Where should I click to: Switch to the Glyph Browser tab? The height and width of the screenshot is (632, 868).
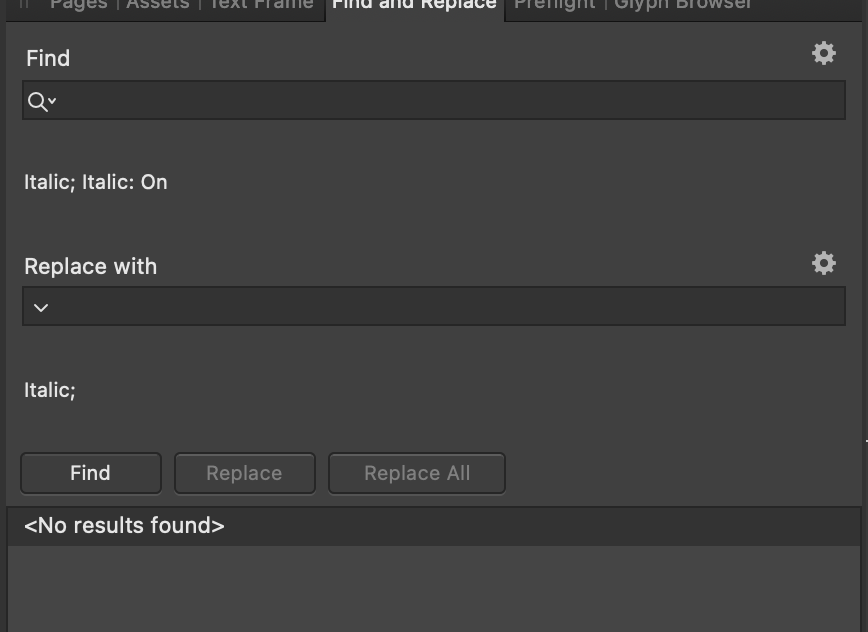coord(683,5)
